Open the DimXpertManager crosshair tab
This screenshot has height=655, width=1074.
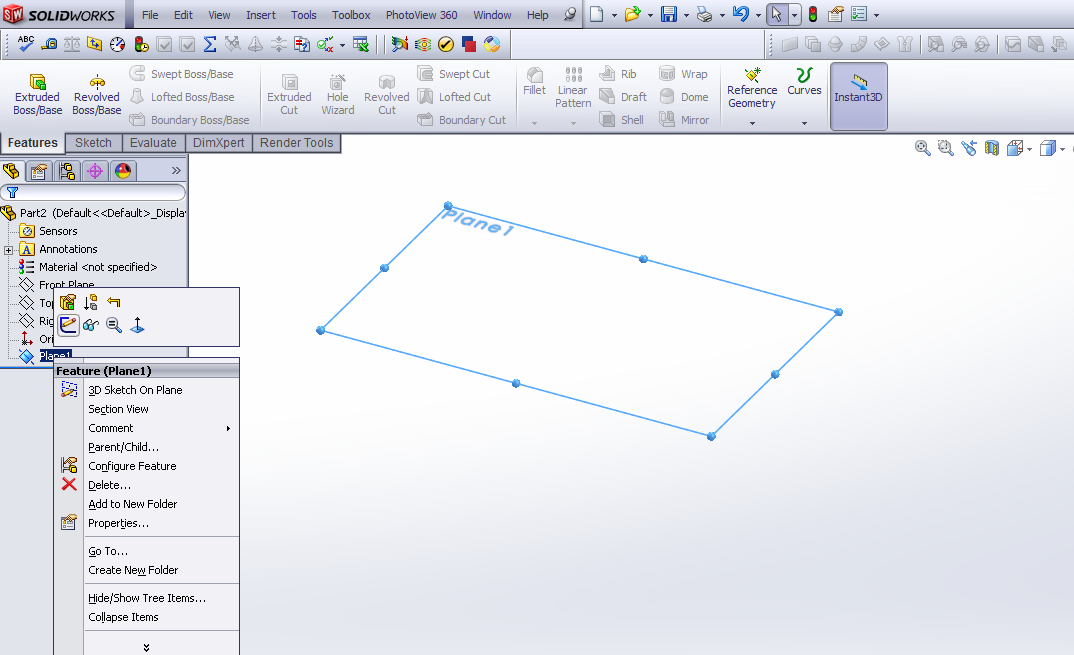pyautogui.click(x=95, y=171)
